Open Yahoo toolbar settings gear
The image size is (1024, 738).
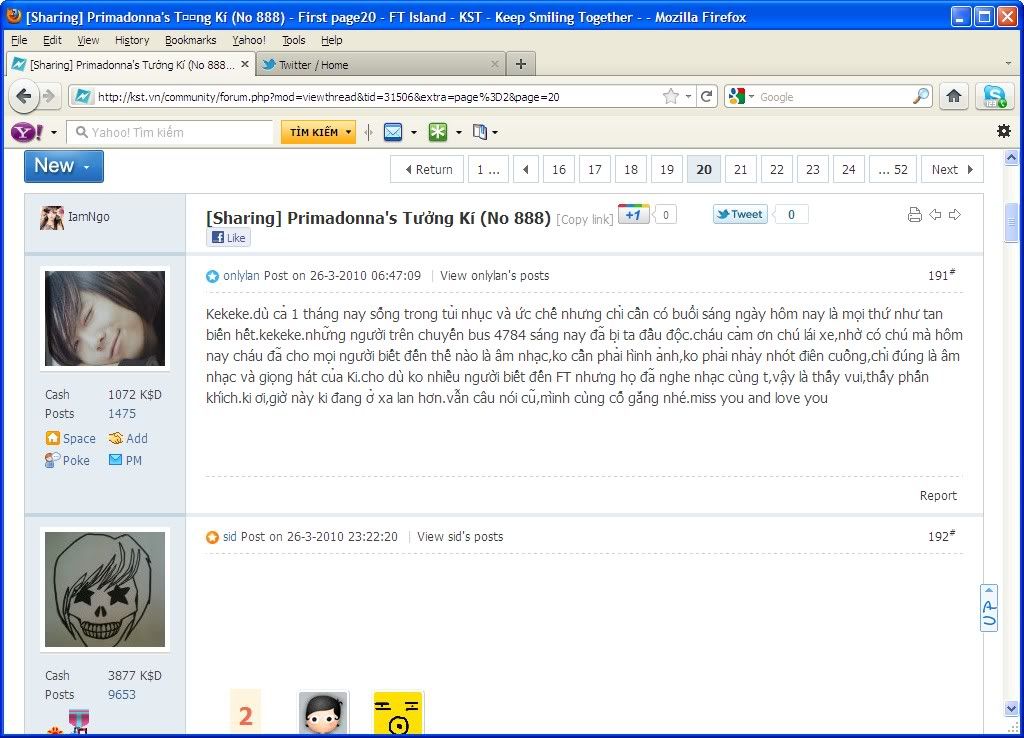click(1004, 131)
